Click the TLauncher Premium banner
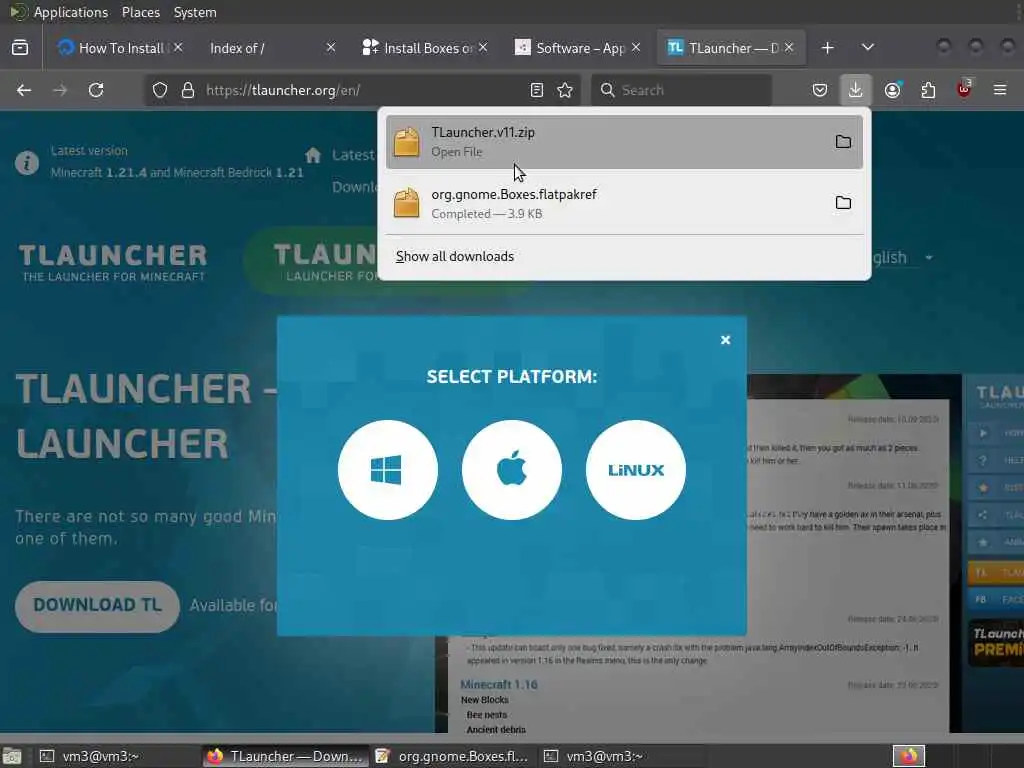The height and width of the screenshot is (768, 1024). click(996, 642)
